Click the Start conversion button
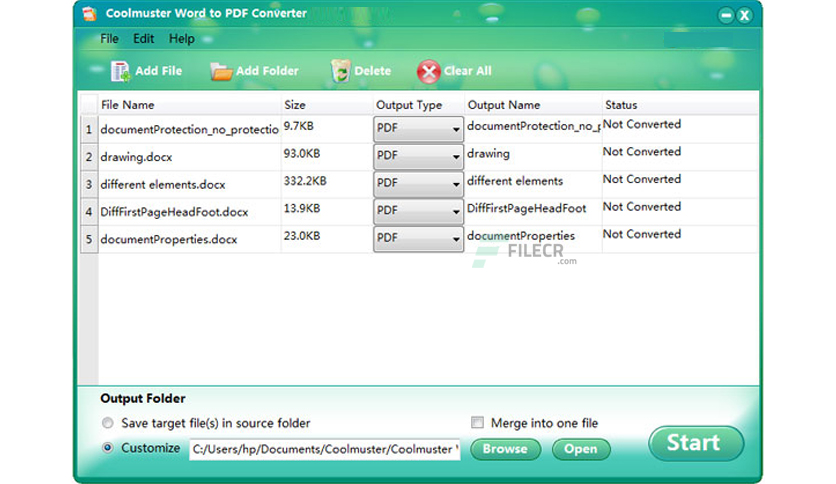The image size is (836, 484). coord(695,443)
